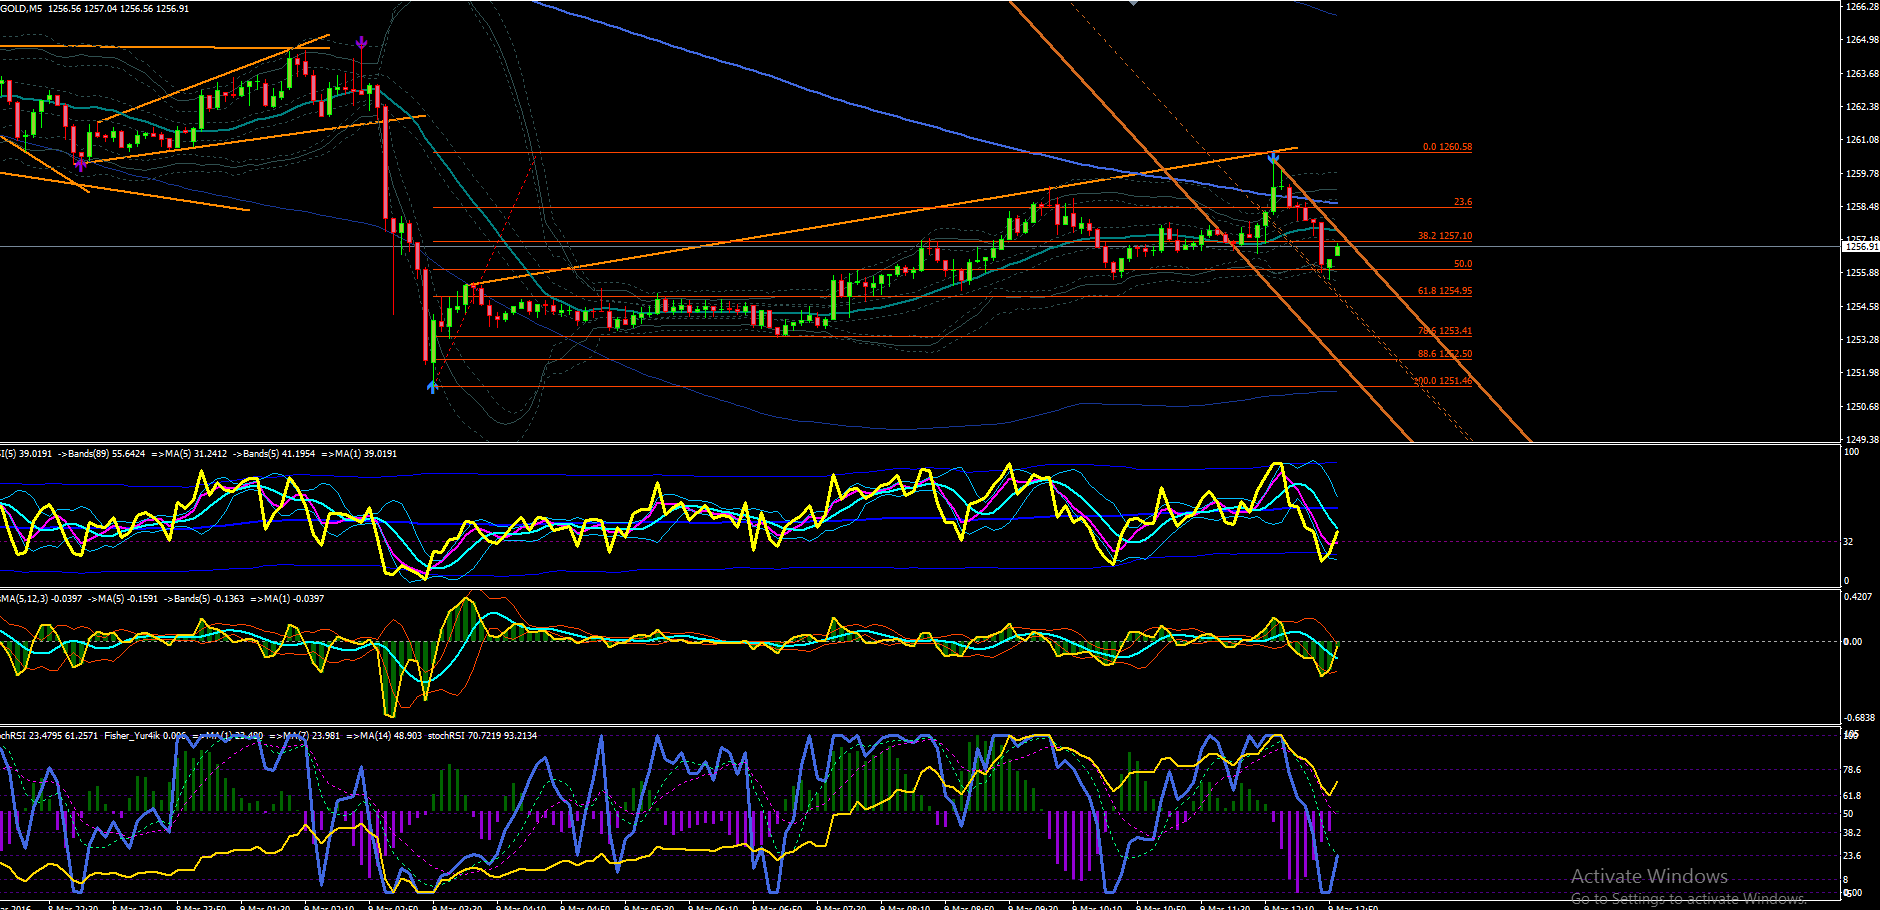Click price scale value 1262.38

(1862, 106)
